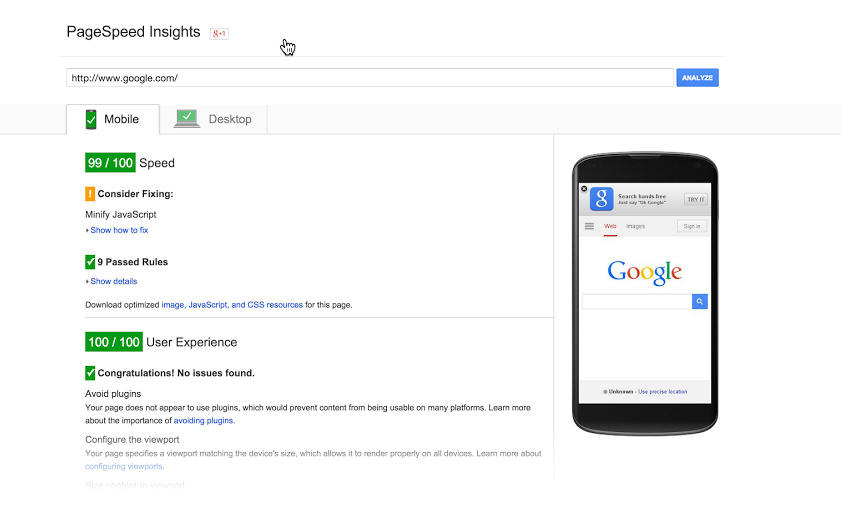This screenshot has width=848, height=514.
Task: Expand Show how to fix
Action: click(117, 230)
